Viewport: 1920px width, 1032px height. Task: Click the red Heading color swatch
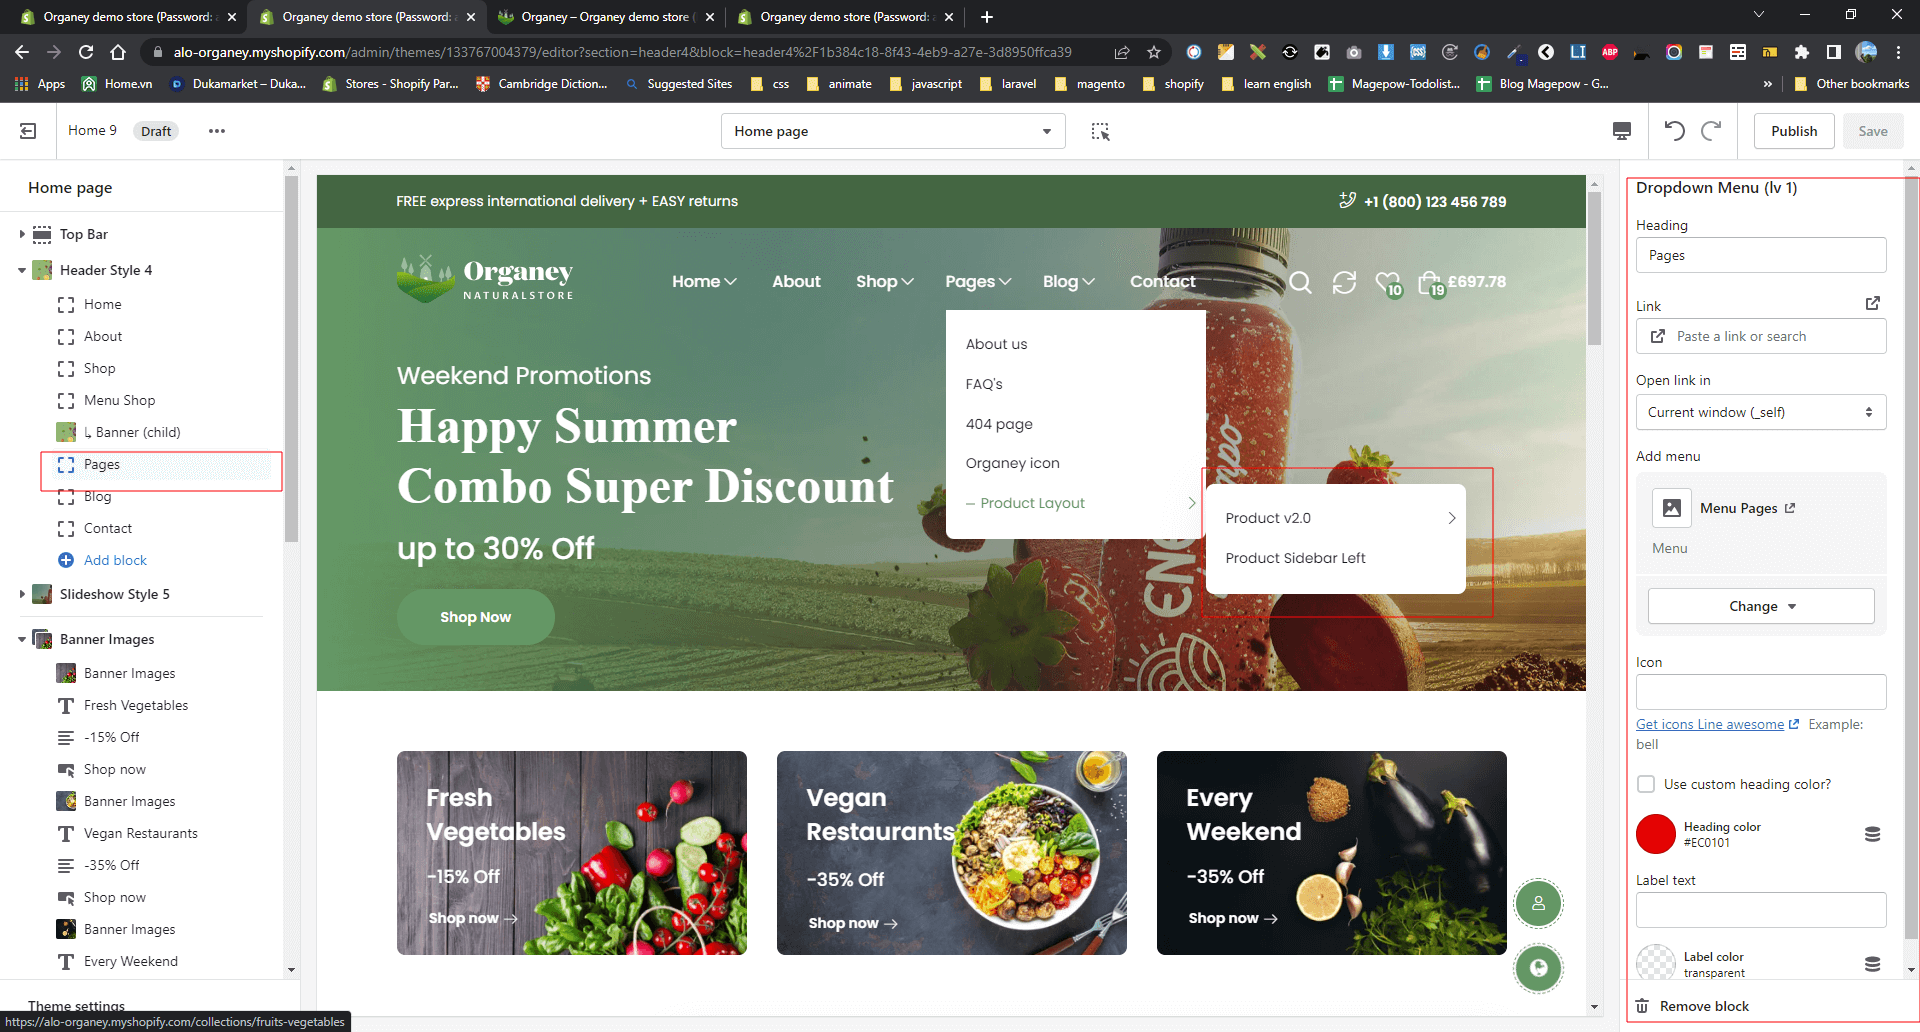(1656, 834)
